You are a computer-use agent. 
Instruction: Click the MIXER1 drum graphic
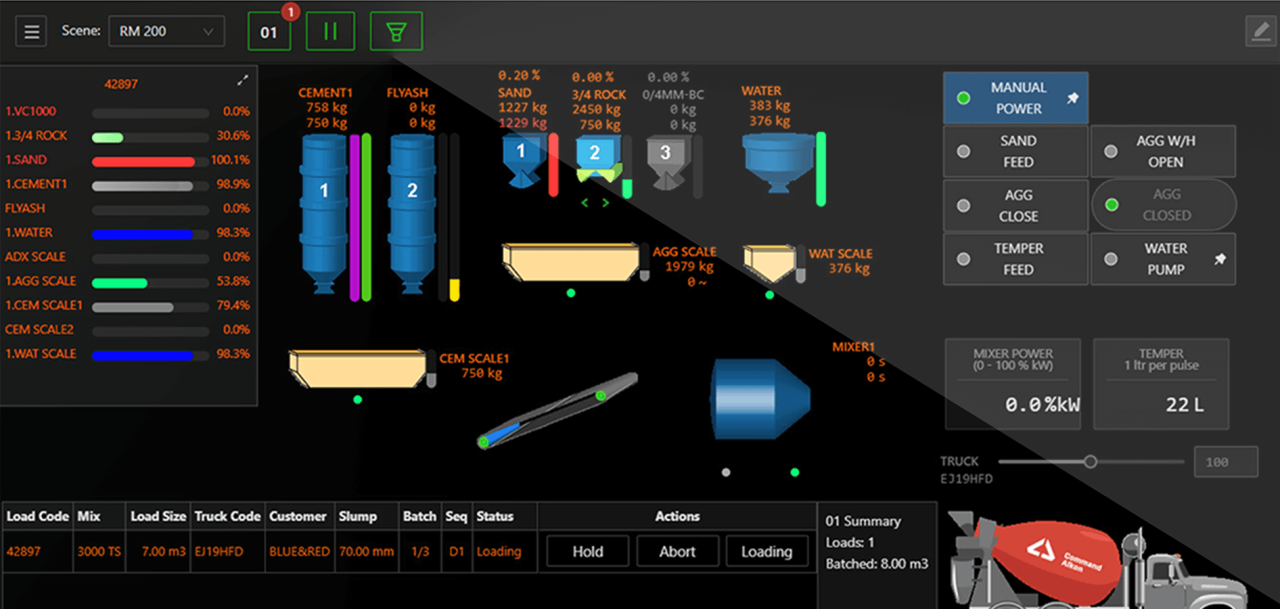coord(760,400)
